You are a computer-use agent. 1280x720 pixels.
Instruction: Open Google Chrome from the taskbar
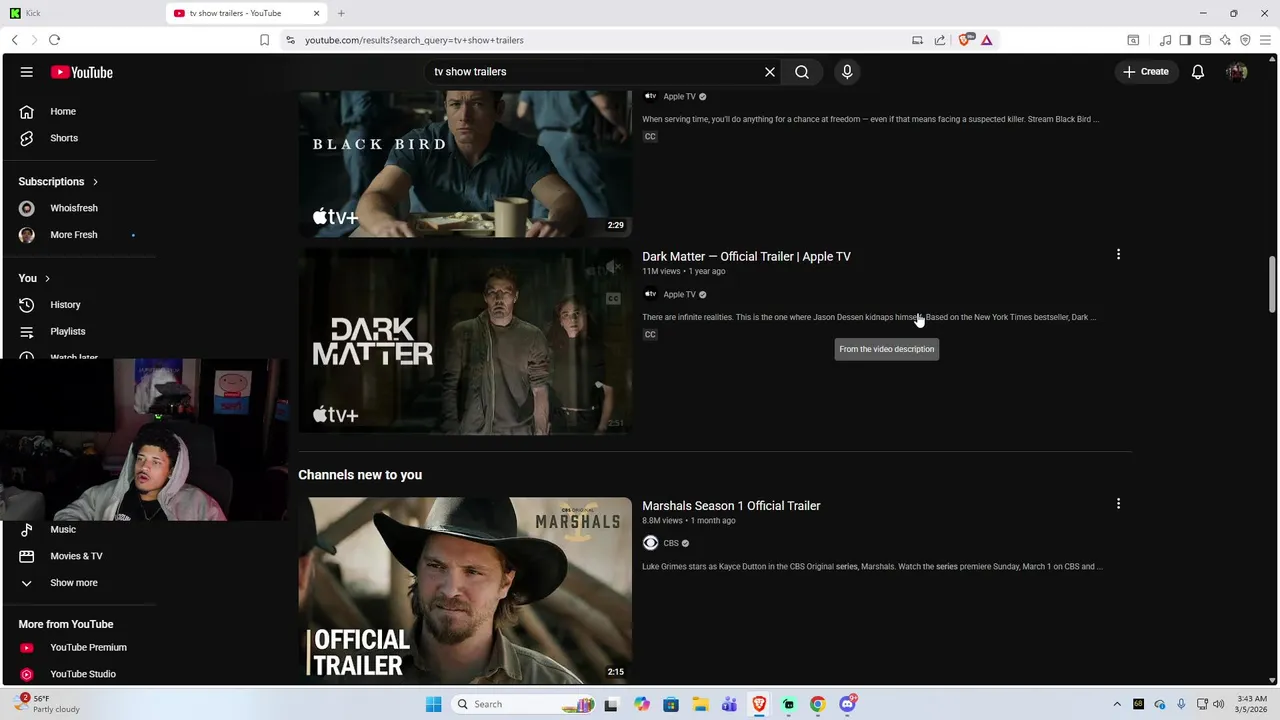tap(817, 704)
